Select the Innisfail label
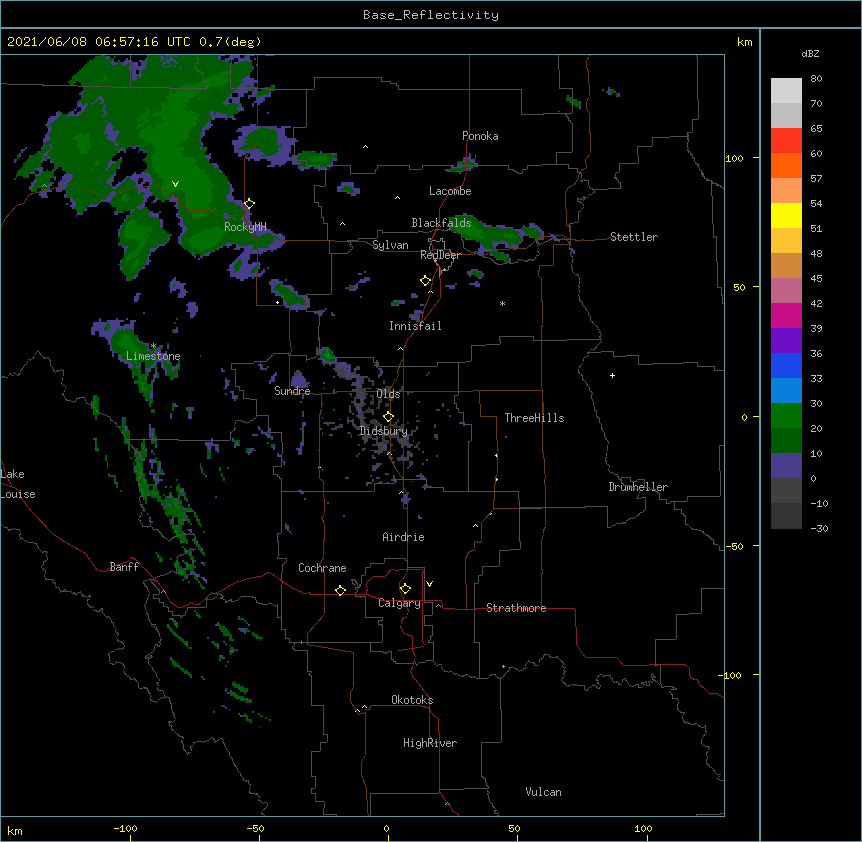The image size is (862, 842). click(415, 326)
